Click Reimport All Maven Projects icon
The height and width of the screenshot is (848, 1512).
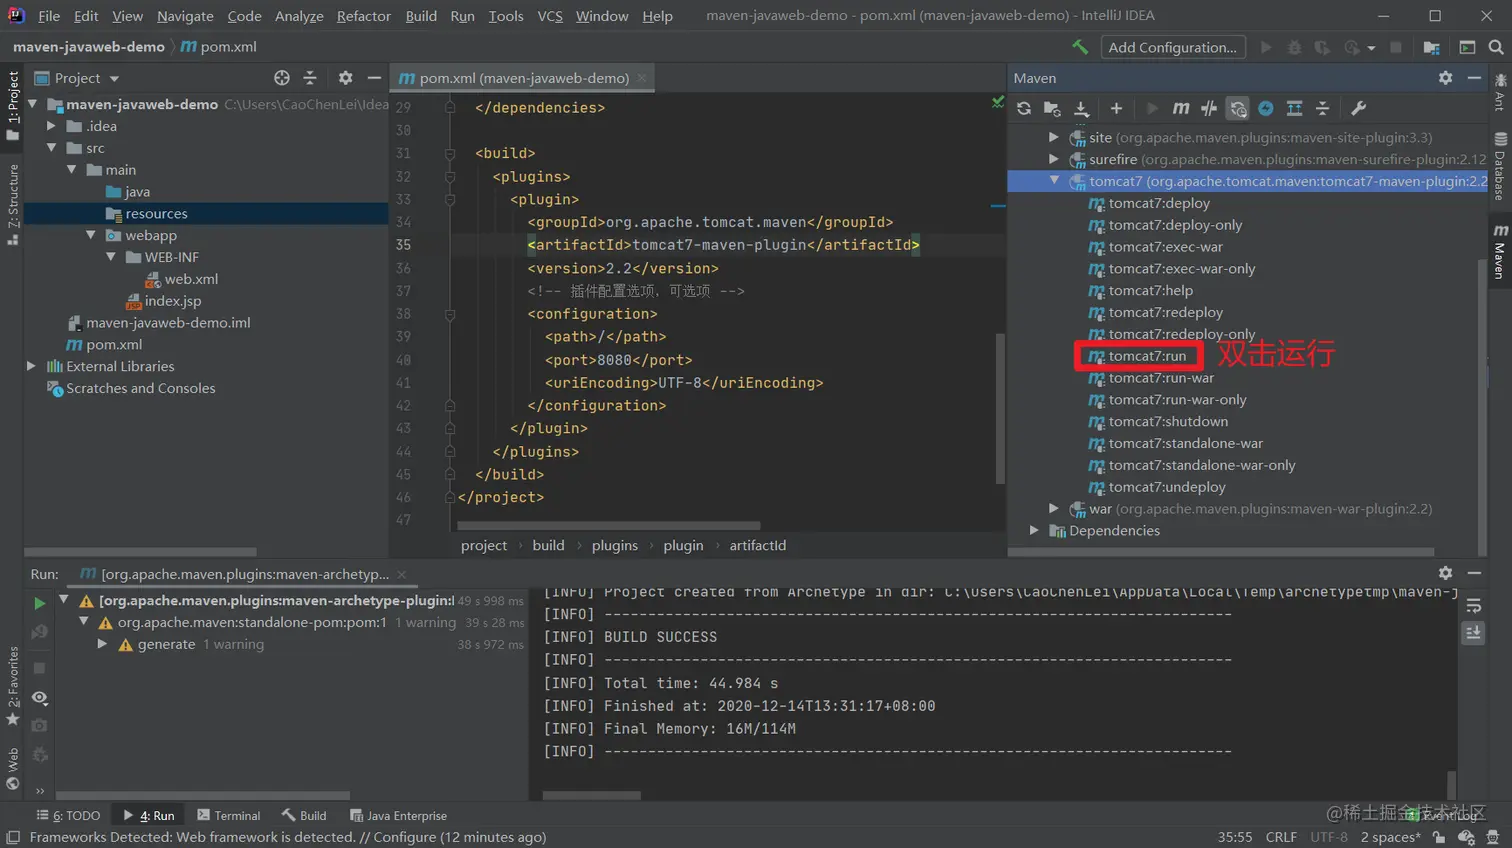point(1023,108)
